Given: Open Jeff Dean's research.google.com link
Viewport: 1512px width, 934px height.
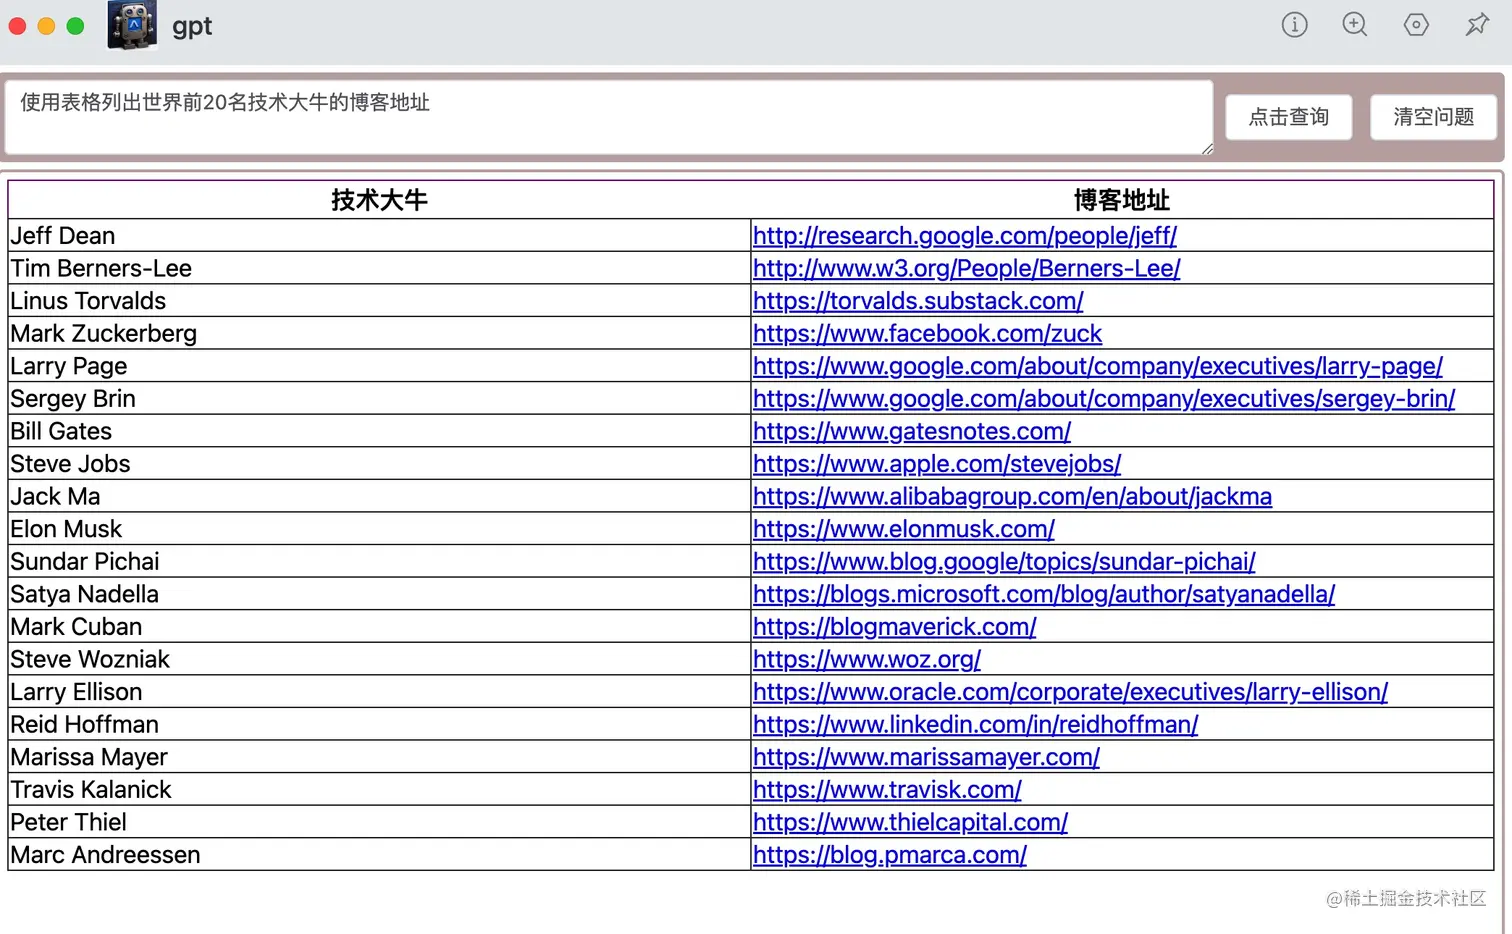Looking at the screenshot, I should 964,236.
